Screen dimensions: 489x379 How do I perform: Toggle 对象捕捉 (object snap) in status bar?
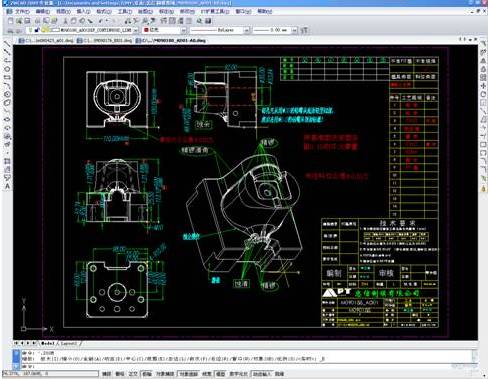165,374
